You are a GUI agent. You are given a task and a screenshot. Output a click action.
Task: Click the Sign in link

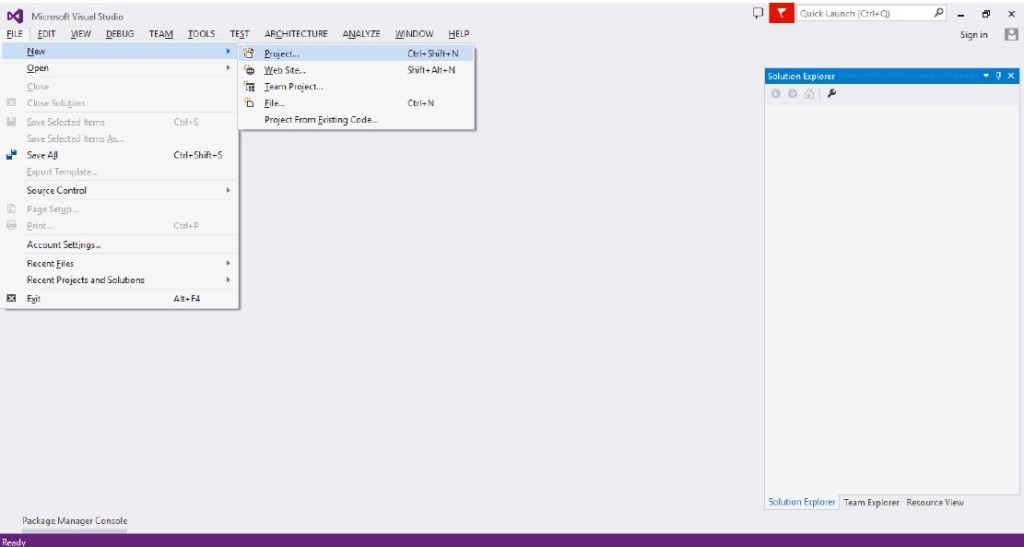pyautogui.click(x=974, y=35)
